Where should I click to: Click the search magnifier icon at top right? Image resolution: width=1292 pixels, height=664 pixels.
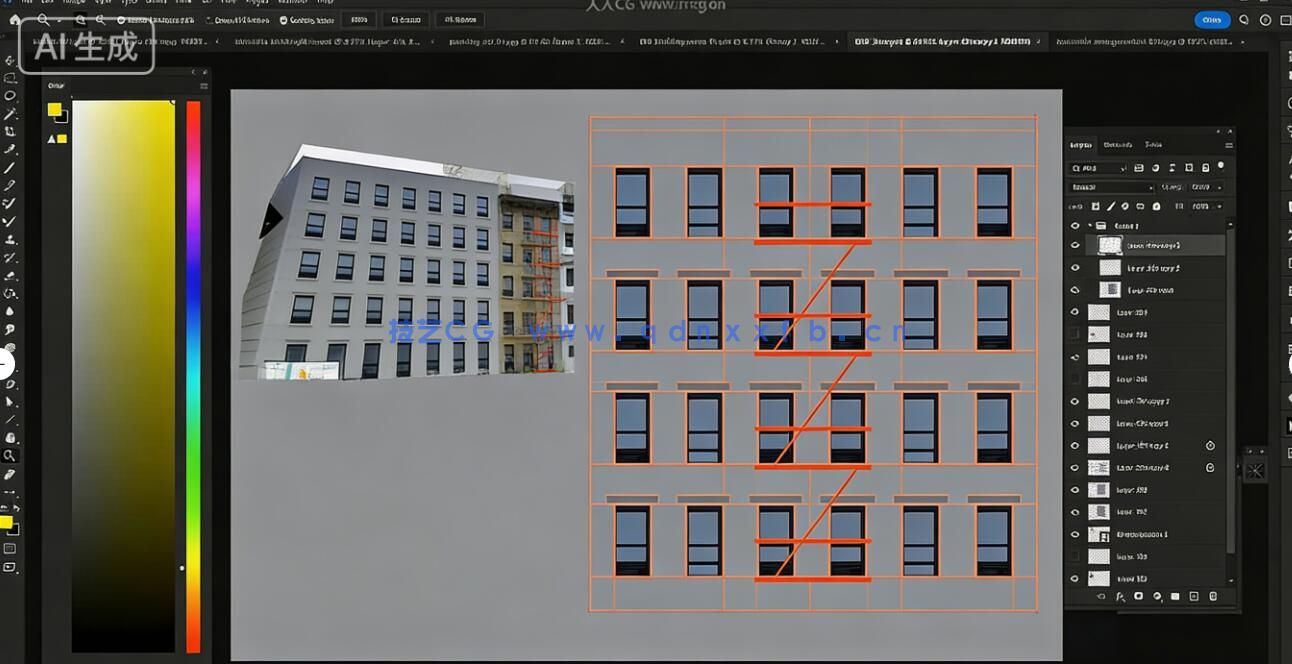tap(1244, 20)
